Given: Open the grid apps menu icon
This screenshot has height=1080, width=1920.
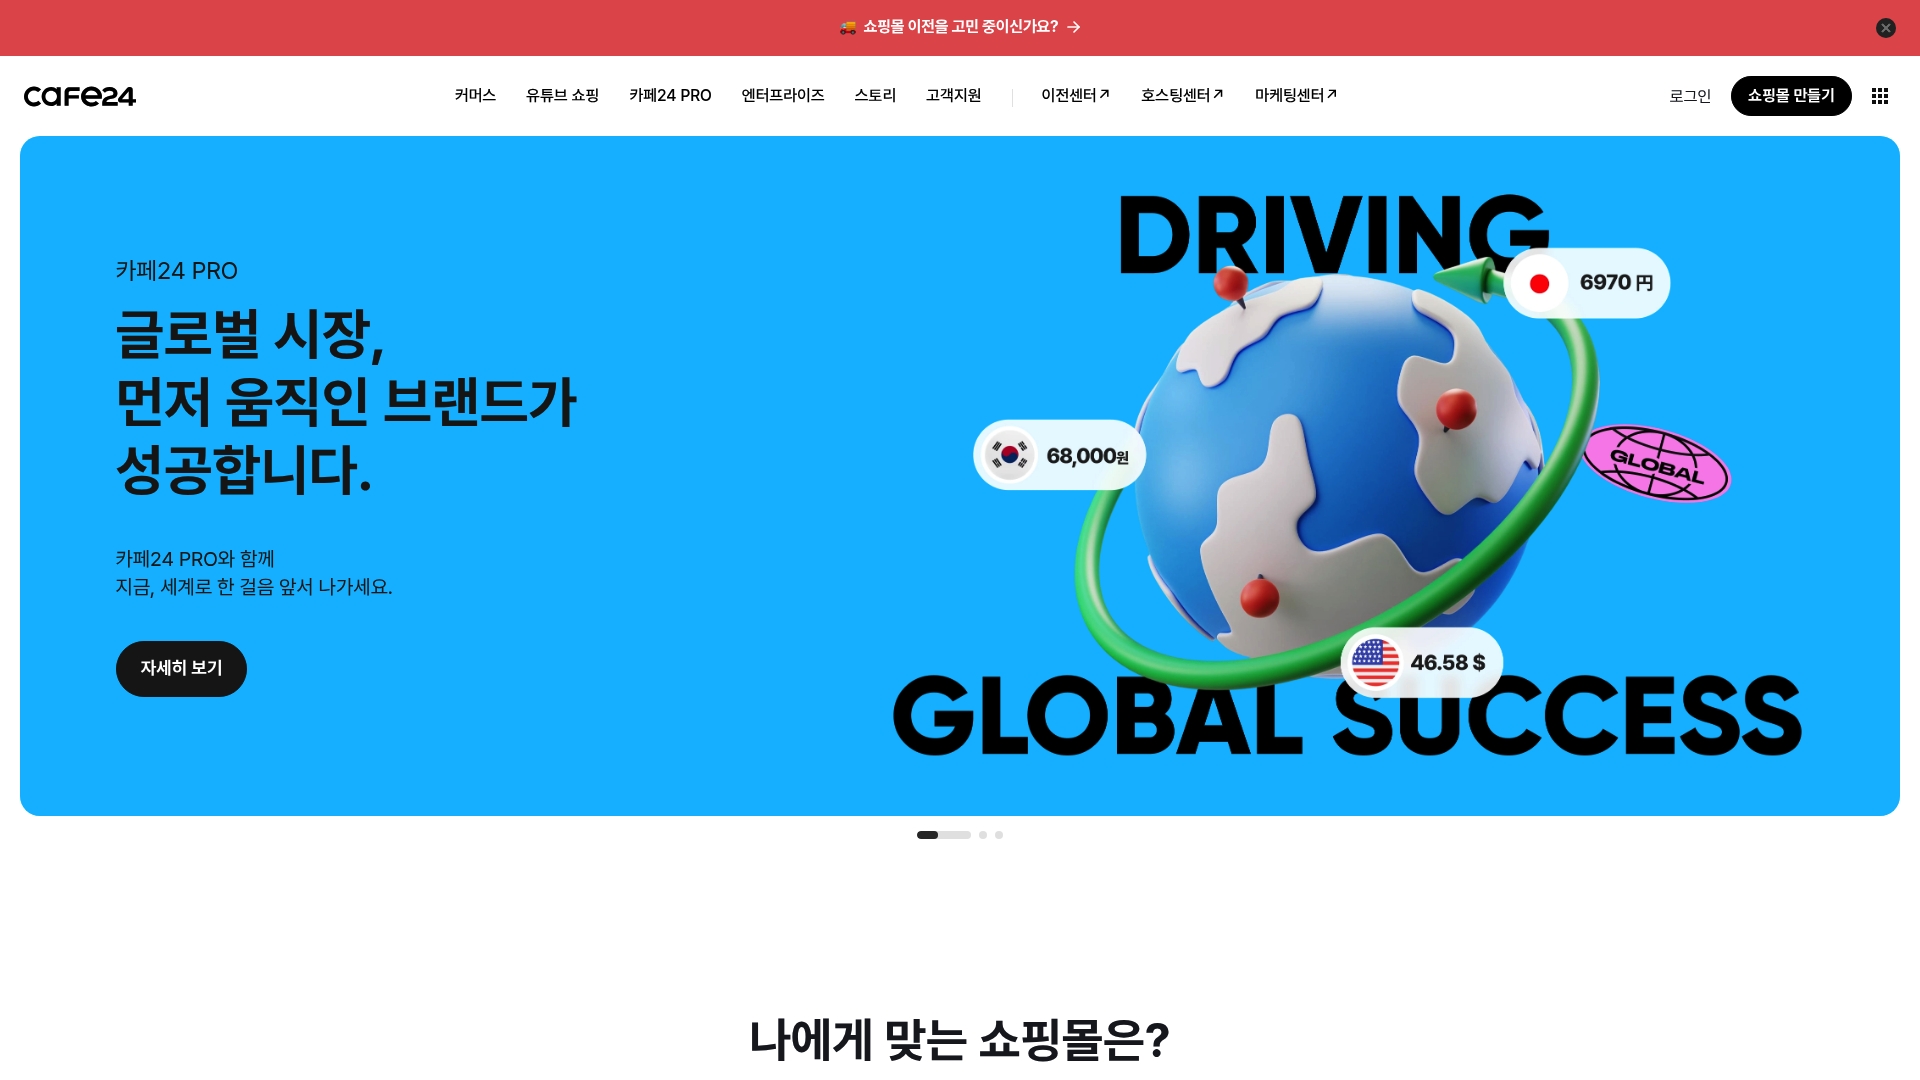Looking at the screenshot, I should (x=1880, y=96).
